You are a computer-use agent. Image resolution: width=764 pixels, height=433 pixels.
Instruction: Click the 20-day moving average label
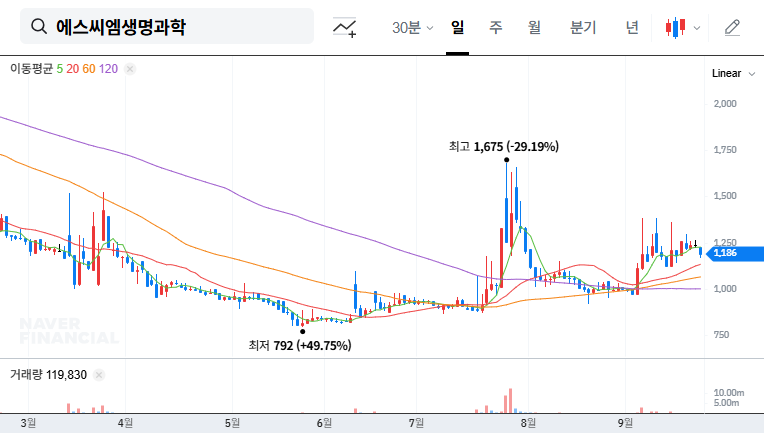(x=73, y=69)
